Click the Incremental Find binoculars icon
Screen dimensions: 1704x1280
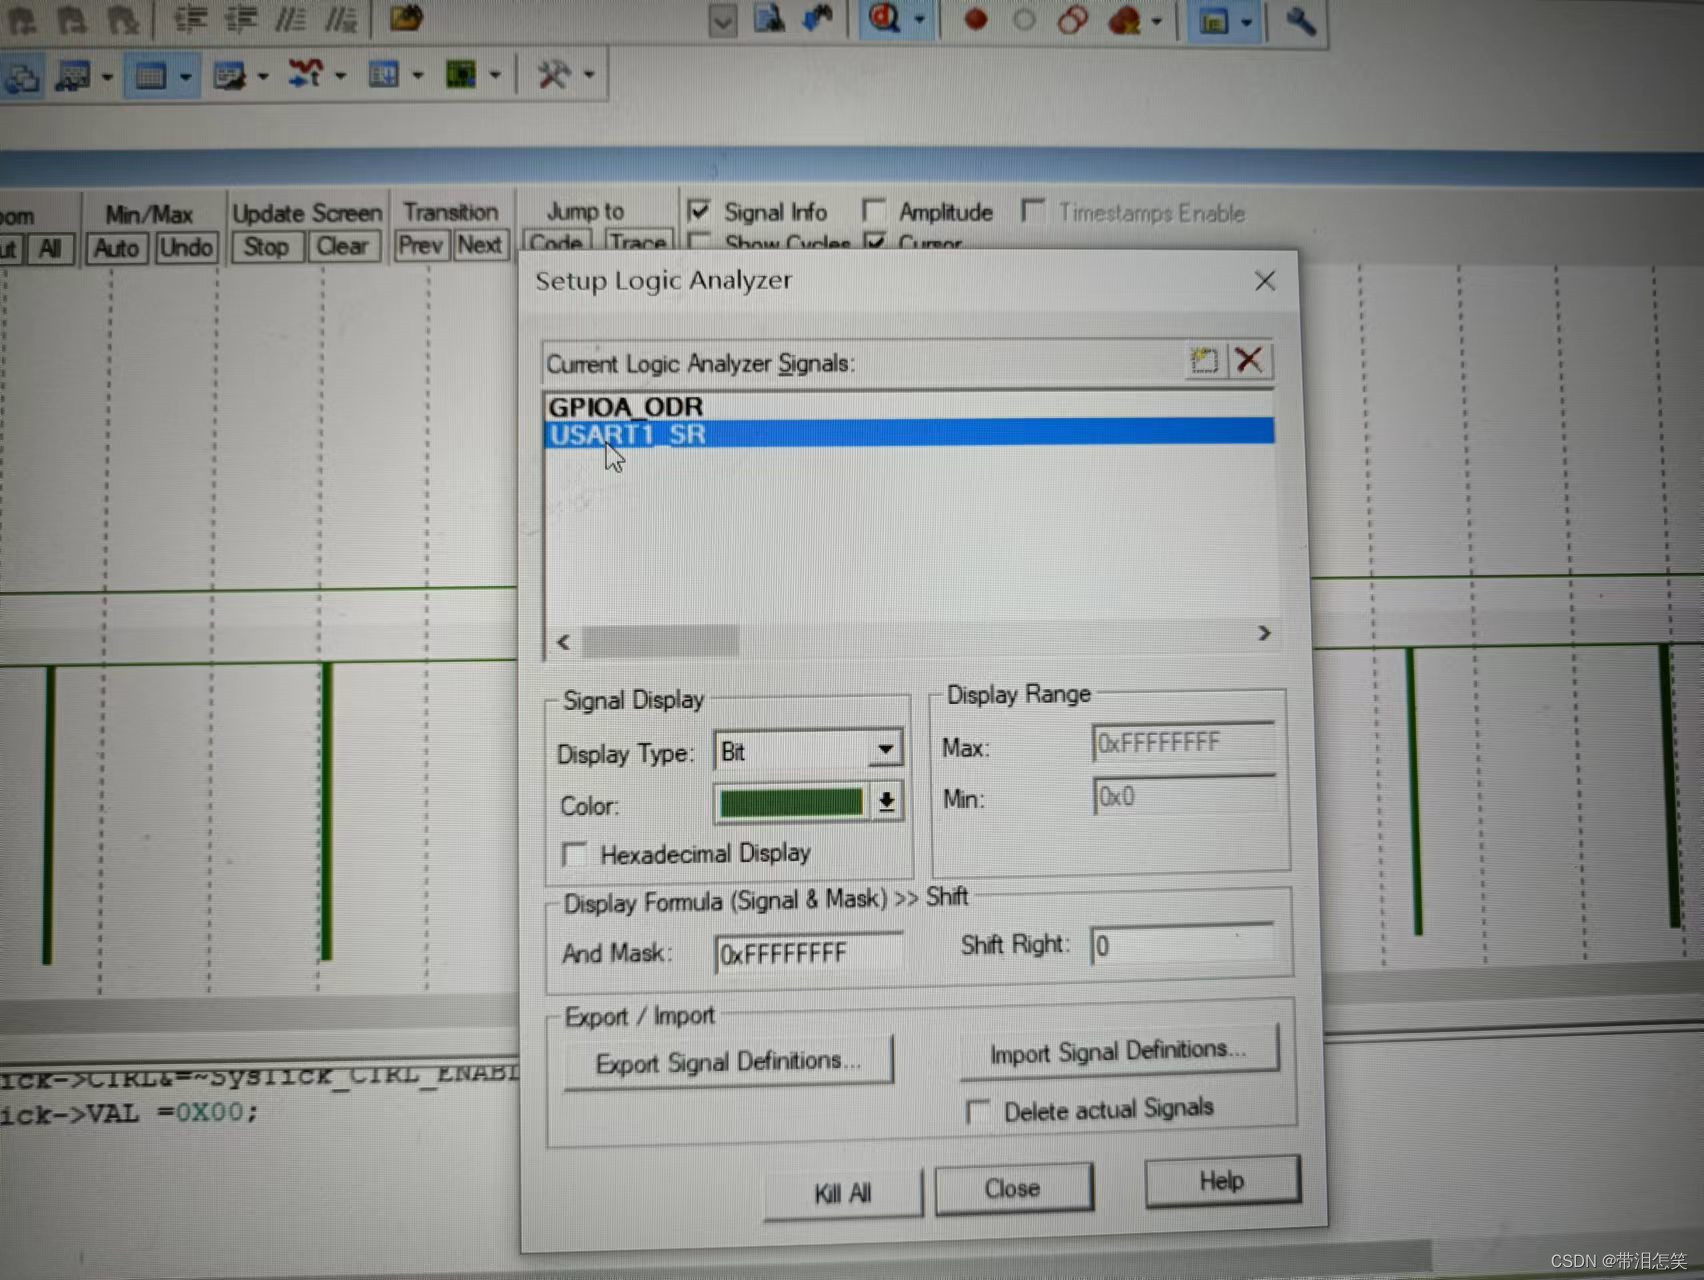click(818, 18)
